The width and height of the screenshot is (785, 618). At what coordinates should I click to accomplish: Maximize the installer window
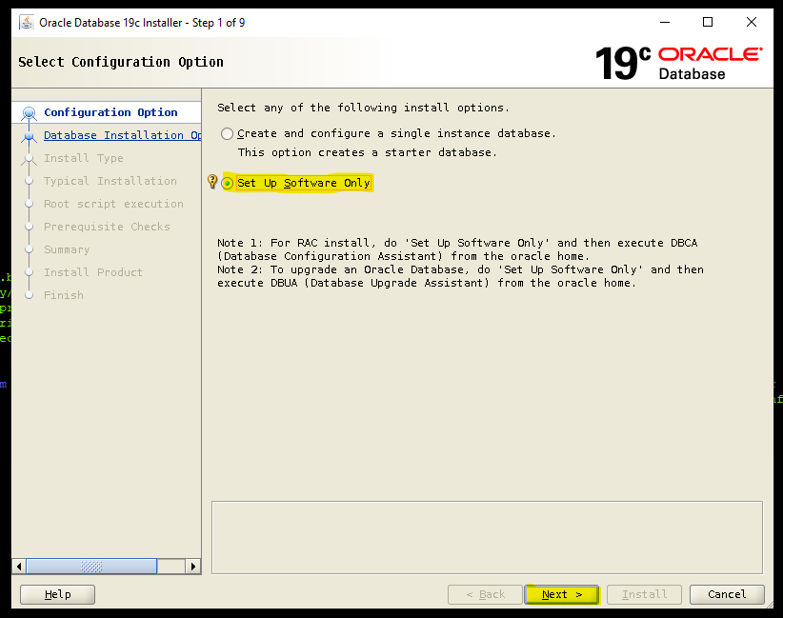707,22
